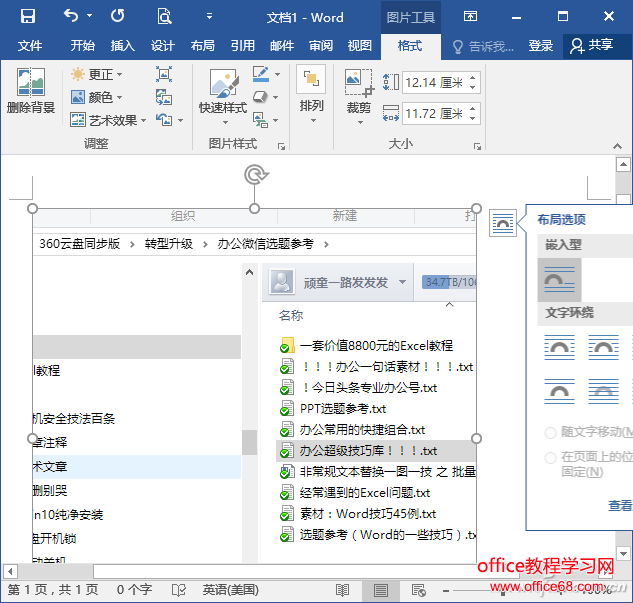Expand the Color (颜色) dropdown

coord(98,97)
